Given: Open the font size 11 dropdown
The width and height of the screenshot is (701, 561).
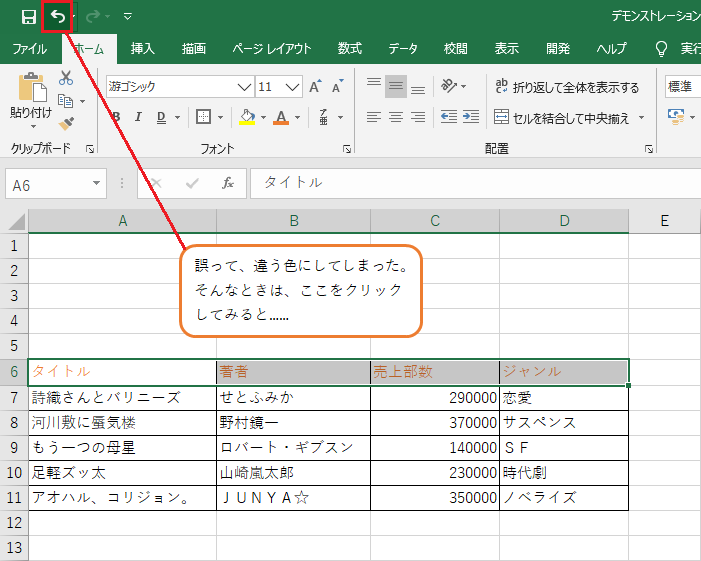Looking at the screenshot, I should pyautogui.click(x=292, y=87).
